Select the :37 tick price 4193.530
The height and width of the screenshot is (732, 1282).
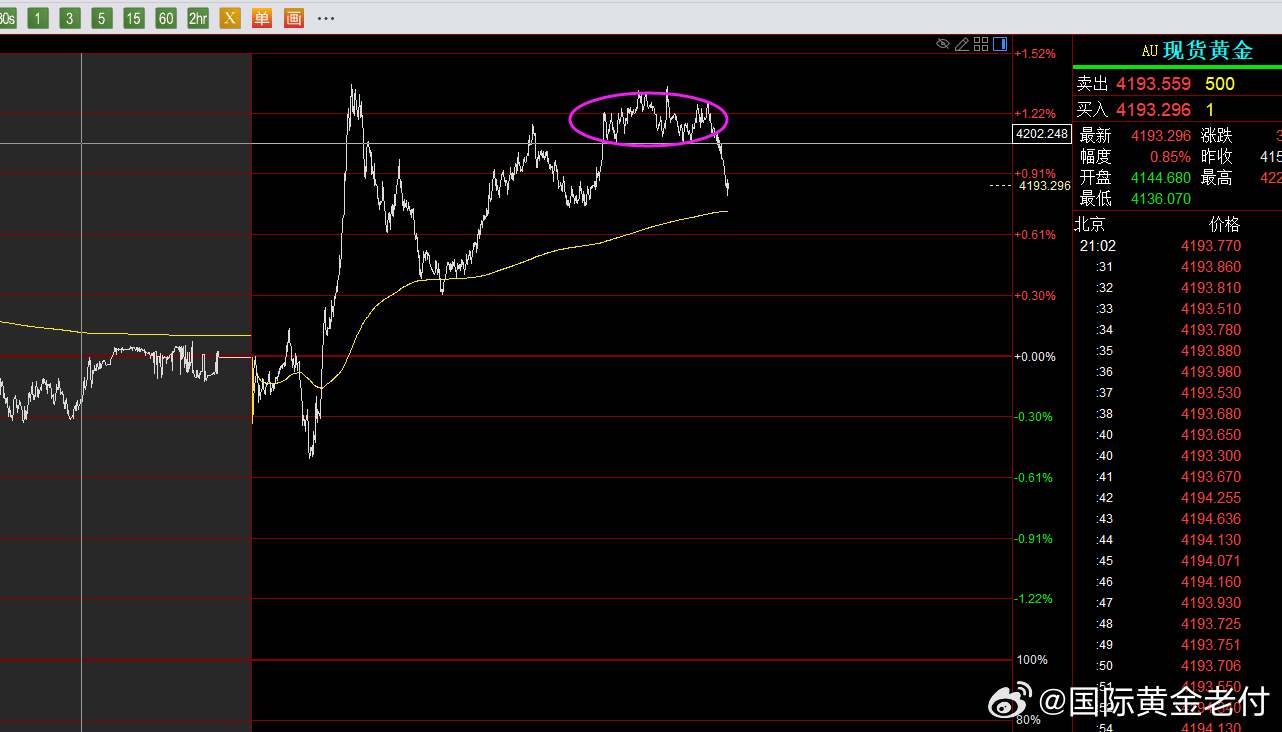click(1211, 393)
